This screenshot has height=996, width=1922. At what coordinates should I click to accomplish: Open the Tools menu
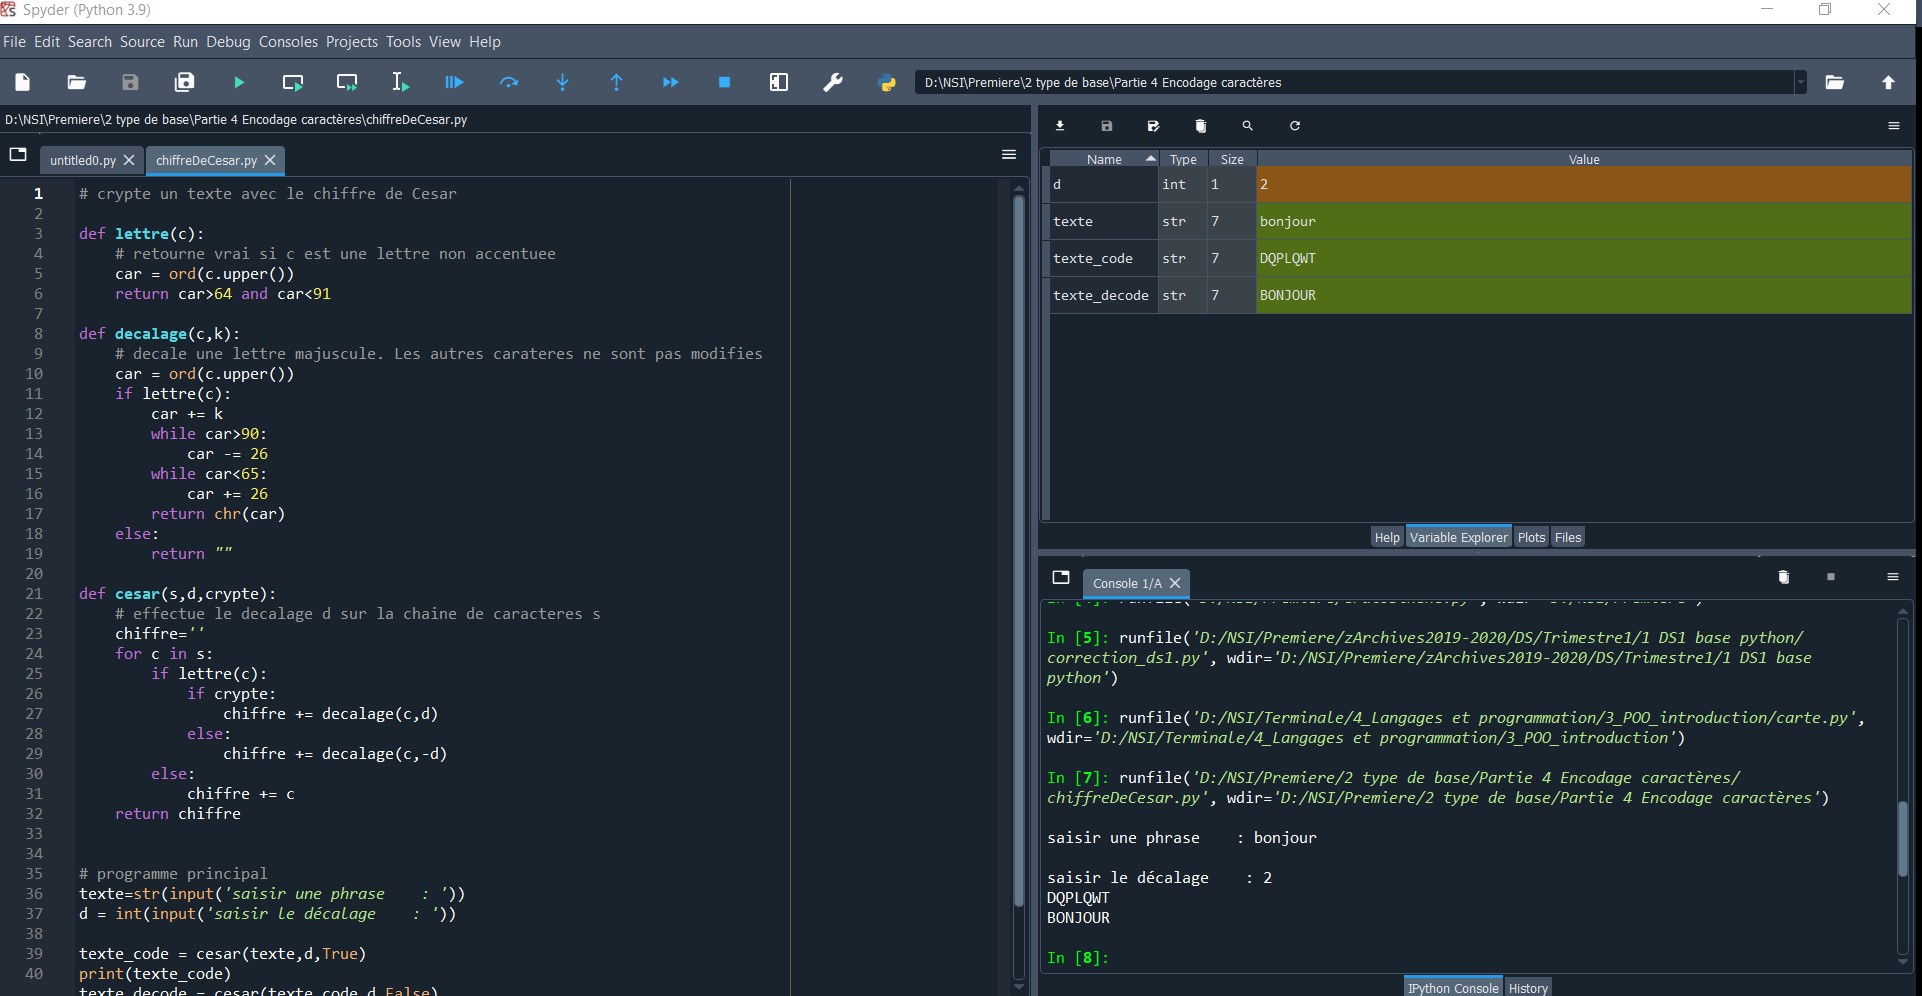[404, 42]
